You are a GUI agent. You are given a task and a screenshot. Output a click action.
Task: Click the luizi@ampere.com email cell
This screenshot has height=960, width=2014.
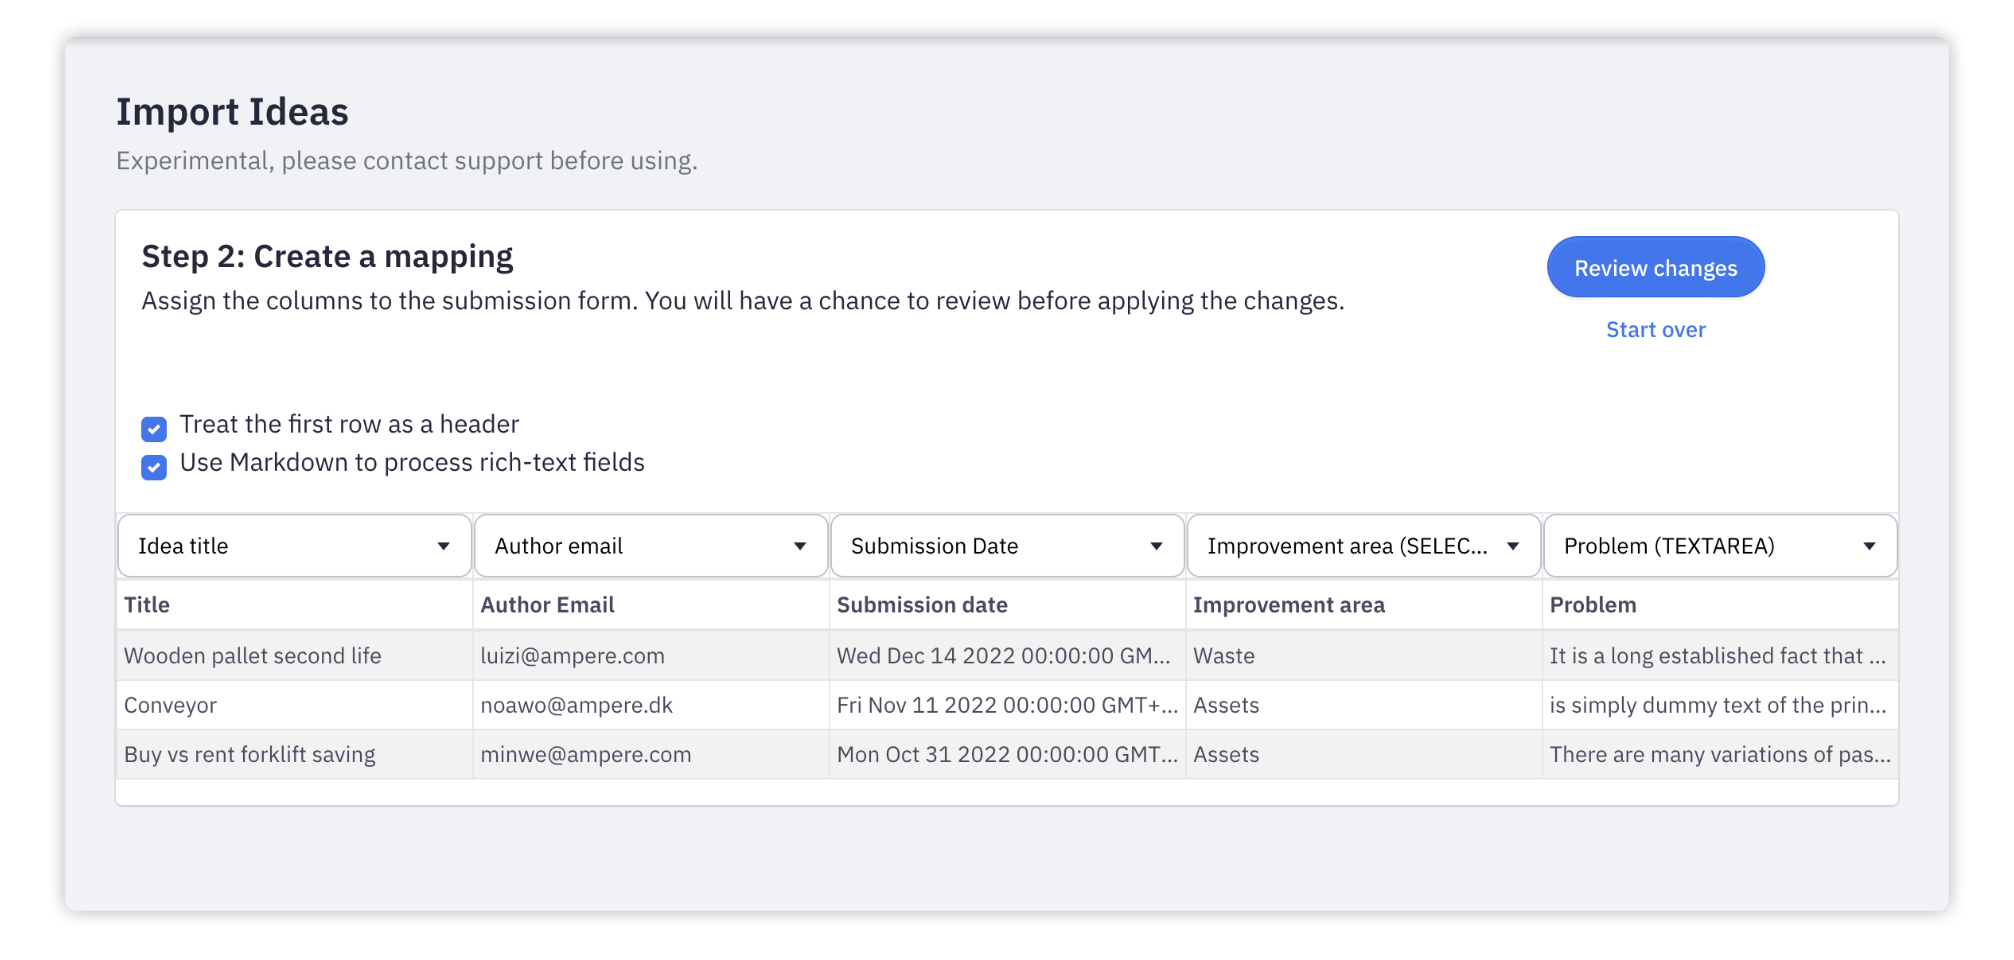pos(572,656)
